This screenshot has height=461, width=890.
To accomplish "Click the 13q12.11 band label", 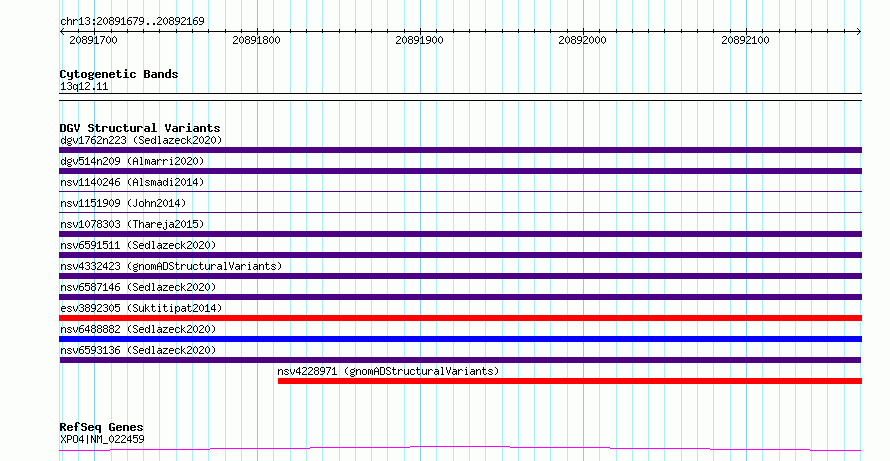I will pyautogui.click(x=84, y=86).
